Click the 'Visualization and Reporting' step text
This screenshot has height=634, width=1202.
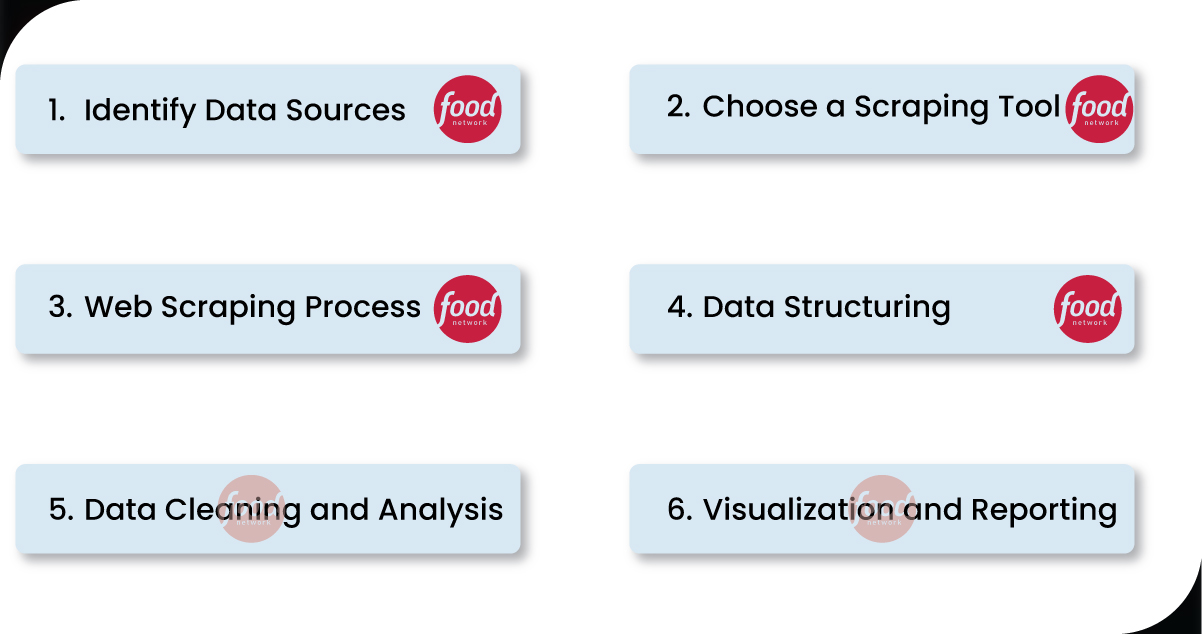point(909,510)
